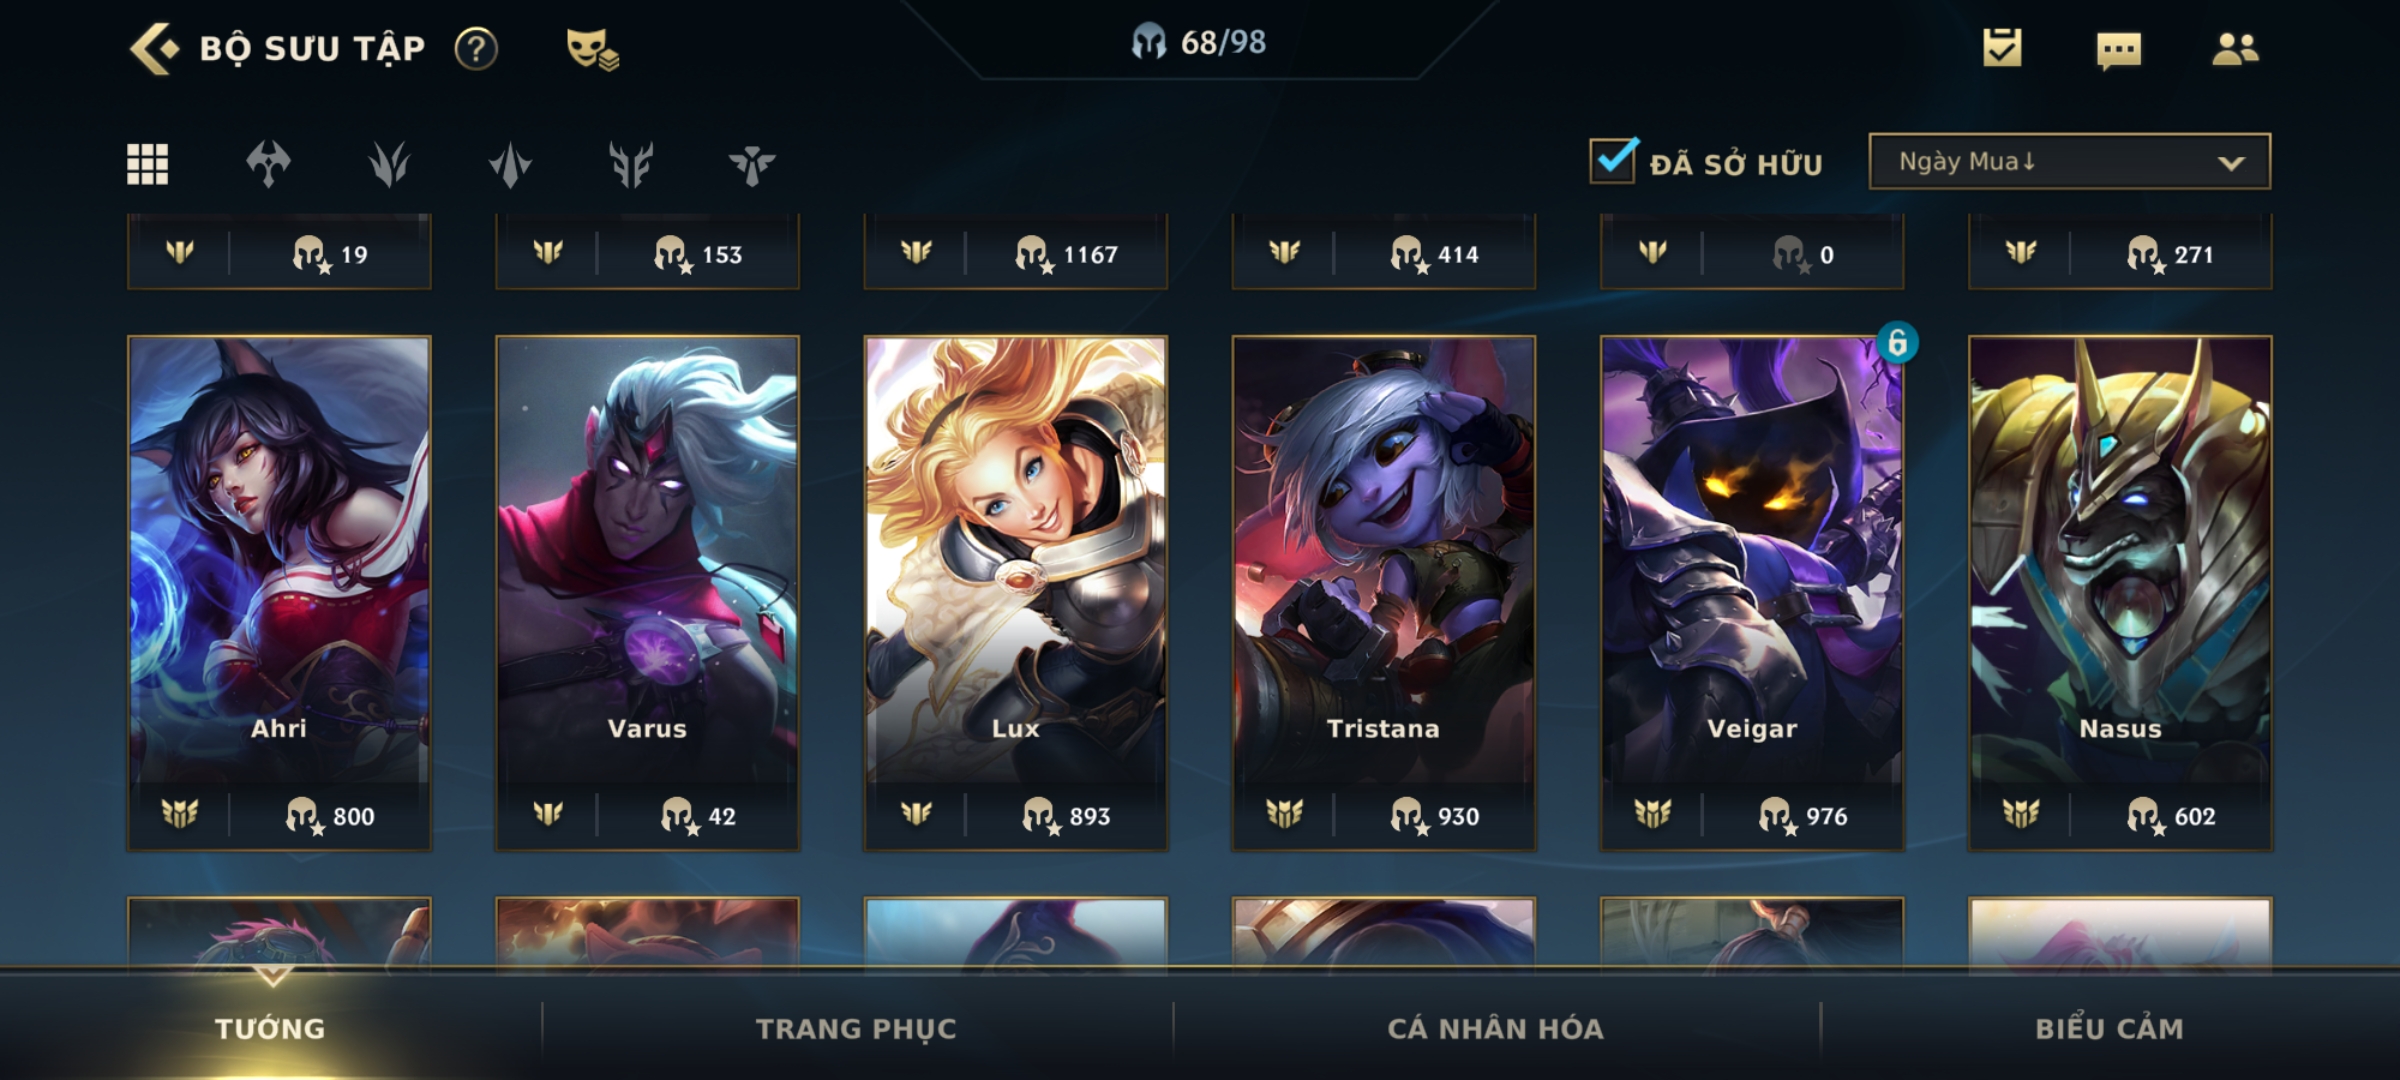Open the missions checklist icon
2400x1080 pixels.
coord(2002,47)
